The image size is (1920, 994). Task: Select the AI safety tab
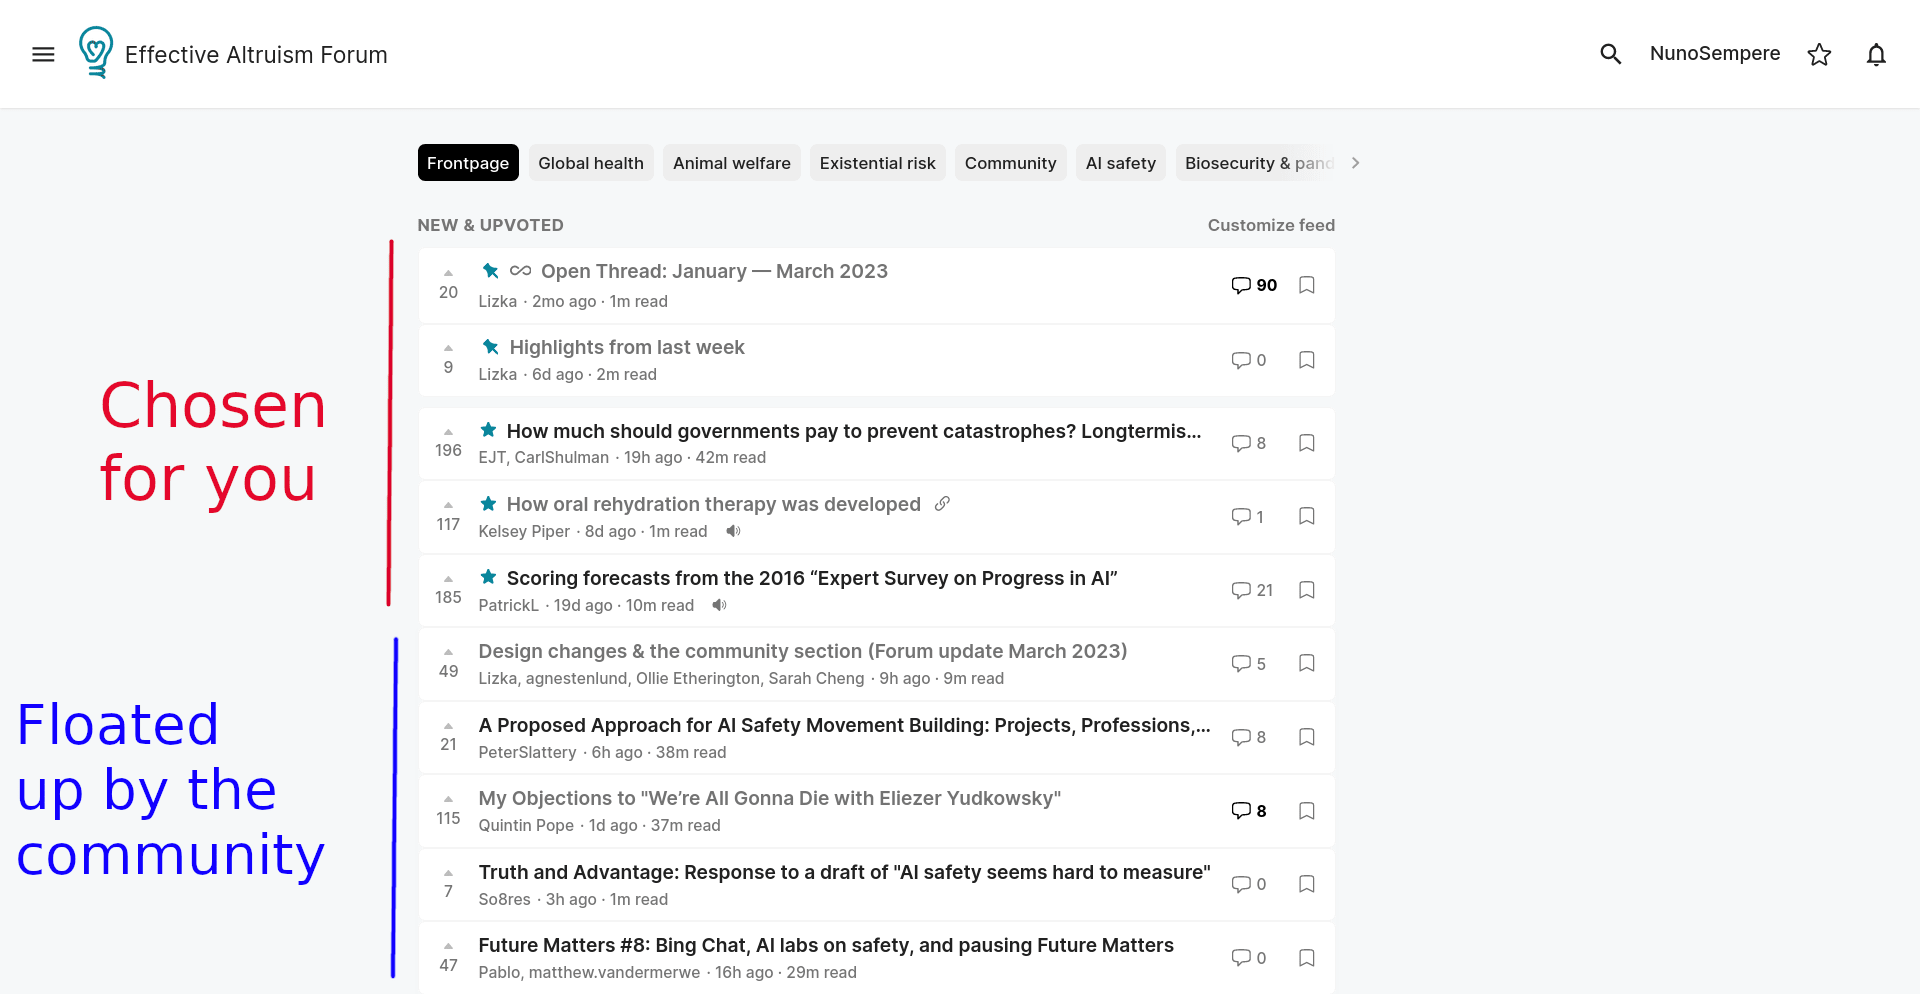tap(1120, 163)
